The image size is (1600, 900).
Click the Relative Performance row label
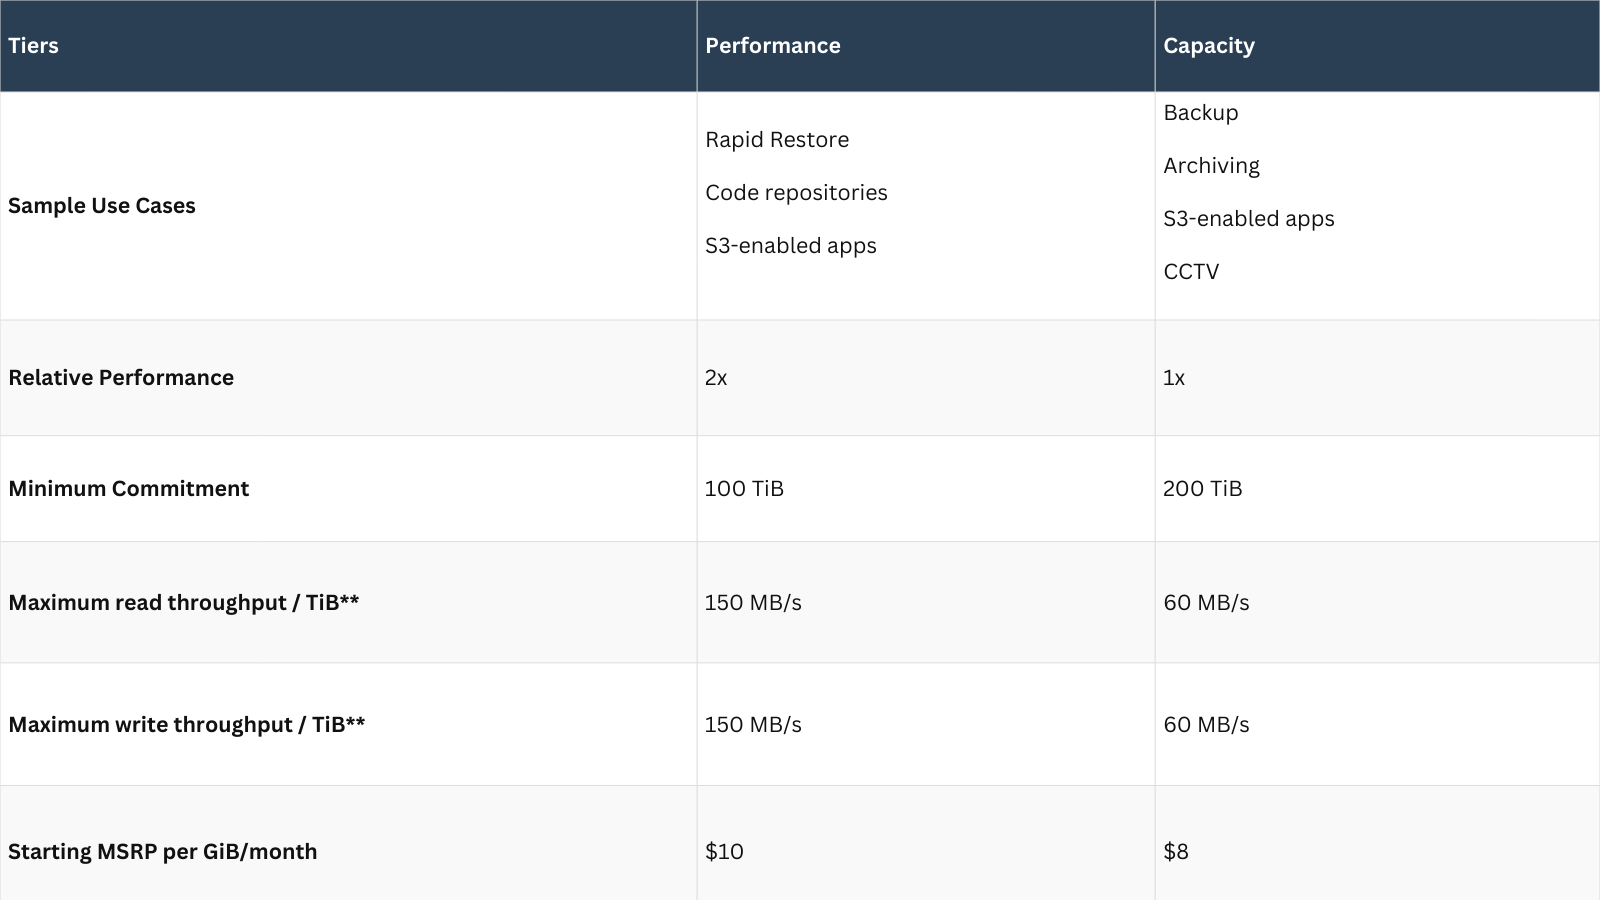tap(121, 378)
